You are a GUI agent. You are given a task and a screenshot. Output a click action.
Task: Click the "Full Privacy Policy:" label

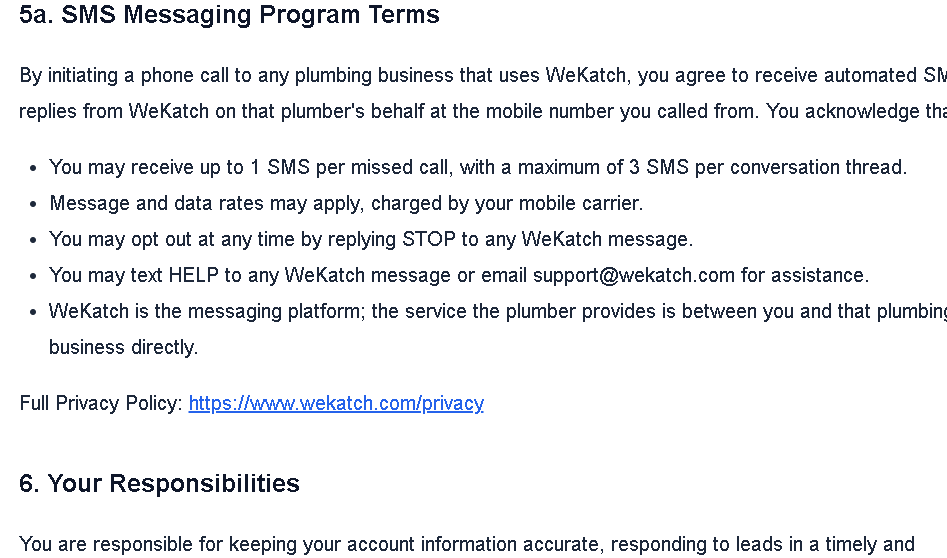pos(101,403)
